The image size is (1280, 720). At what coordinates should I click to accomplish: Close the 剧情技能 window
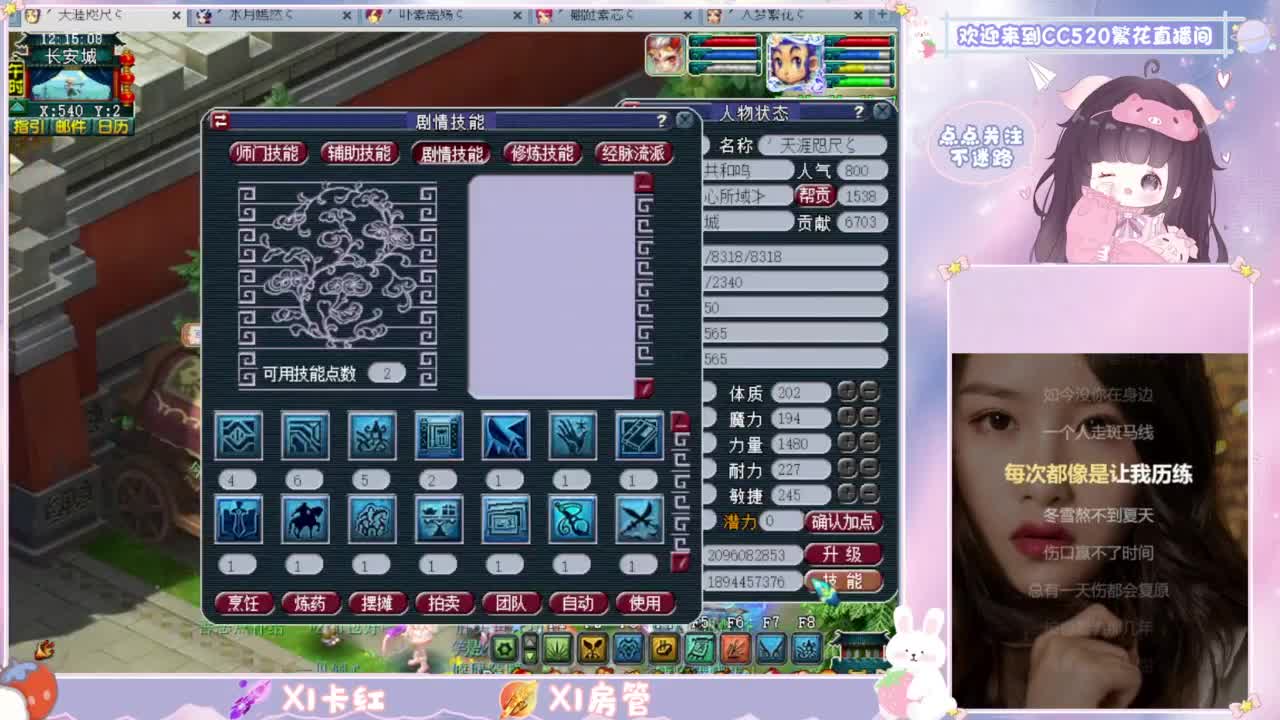tap(684, 120)
